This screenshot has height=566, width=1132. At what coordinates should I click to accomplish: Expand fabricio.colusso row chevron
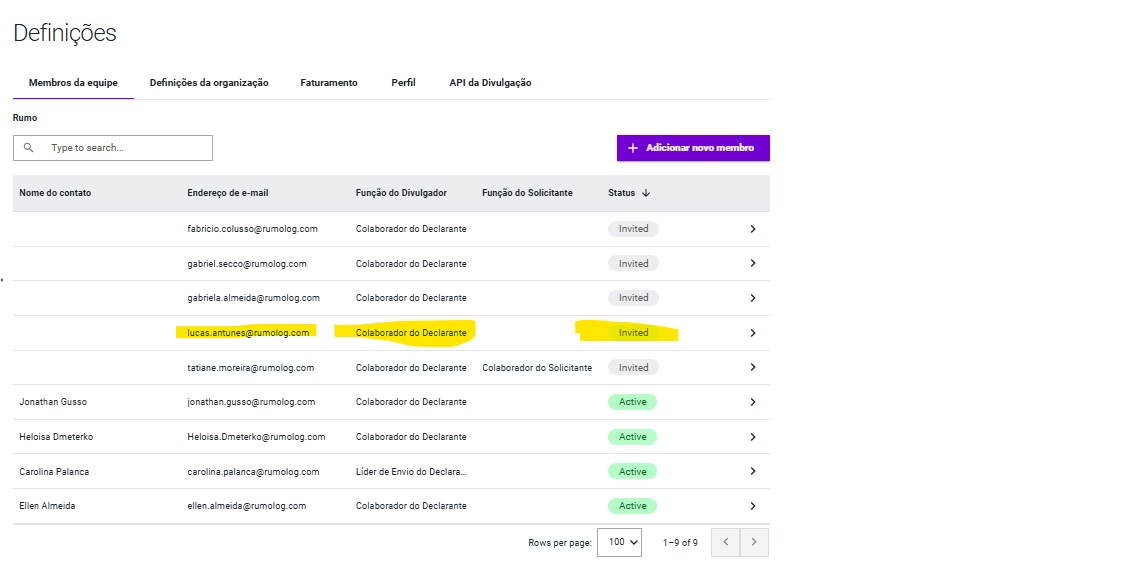pyautogui.click(x=752, y=229)
